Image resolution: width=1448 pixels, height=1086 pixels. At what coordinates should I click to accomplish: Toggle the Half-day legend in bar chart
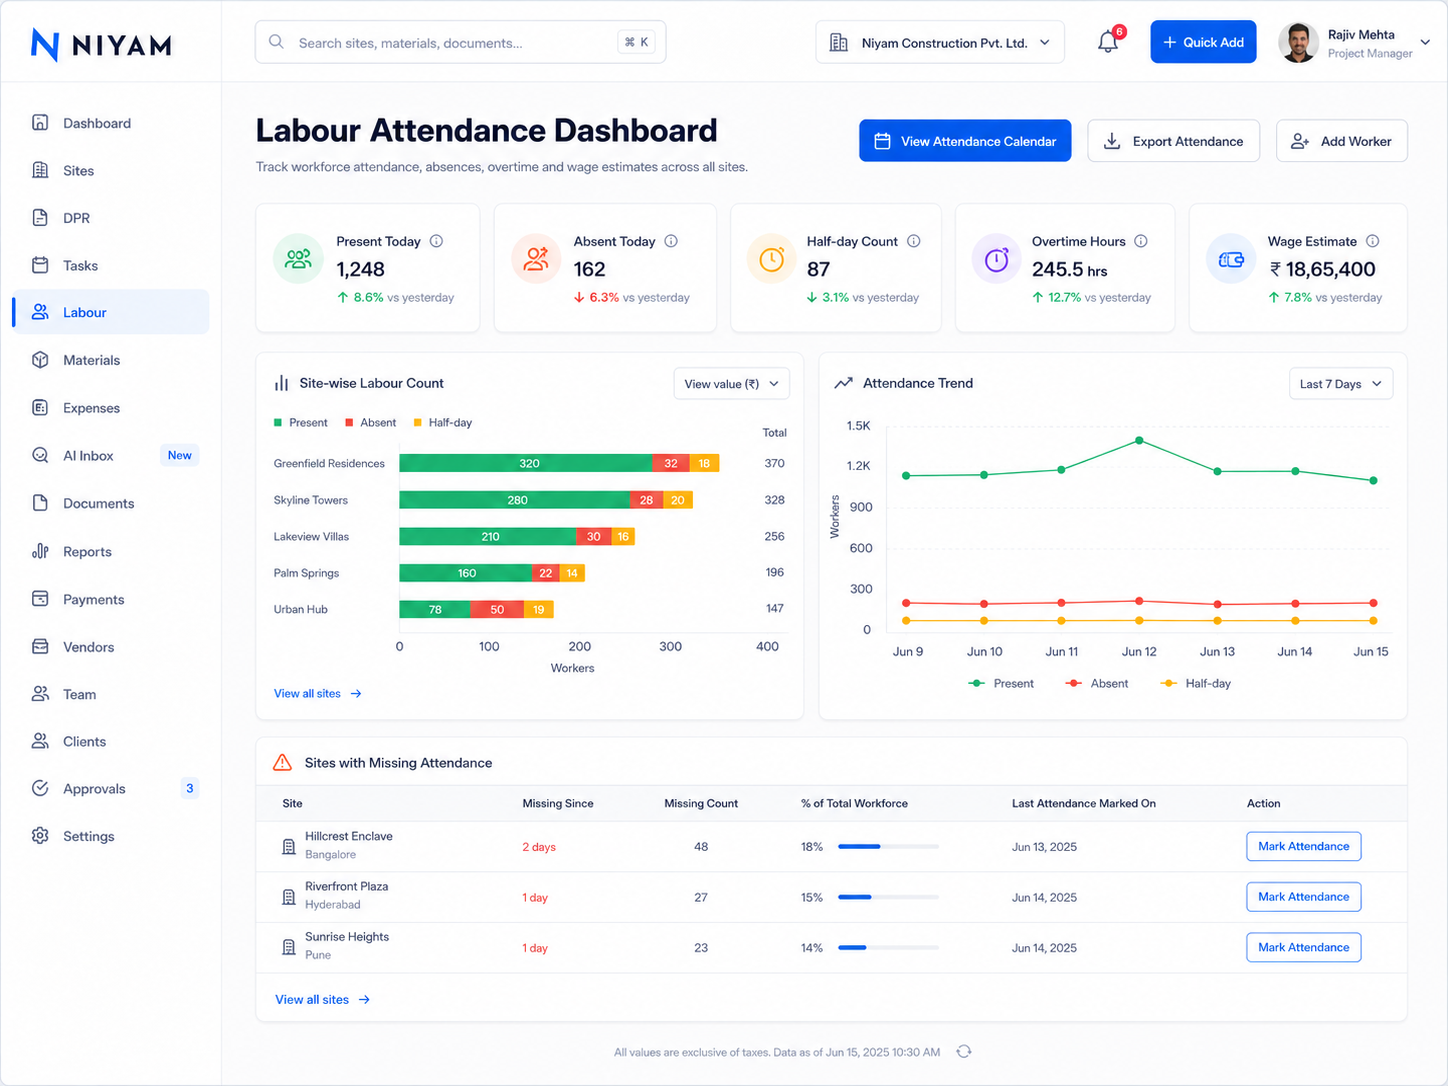pos(443,423)
